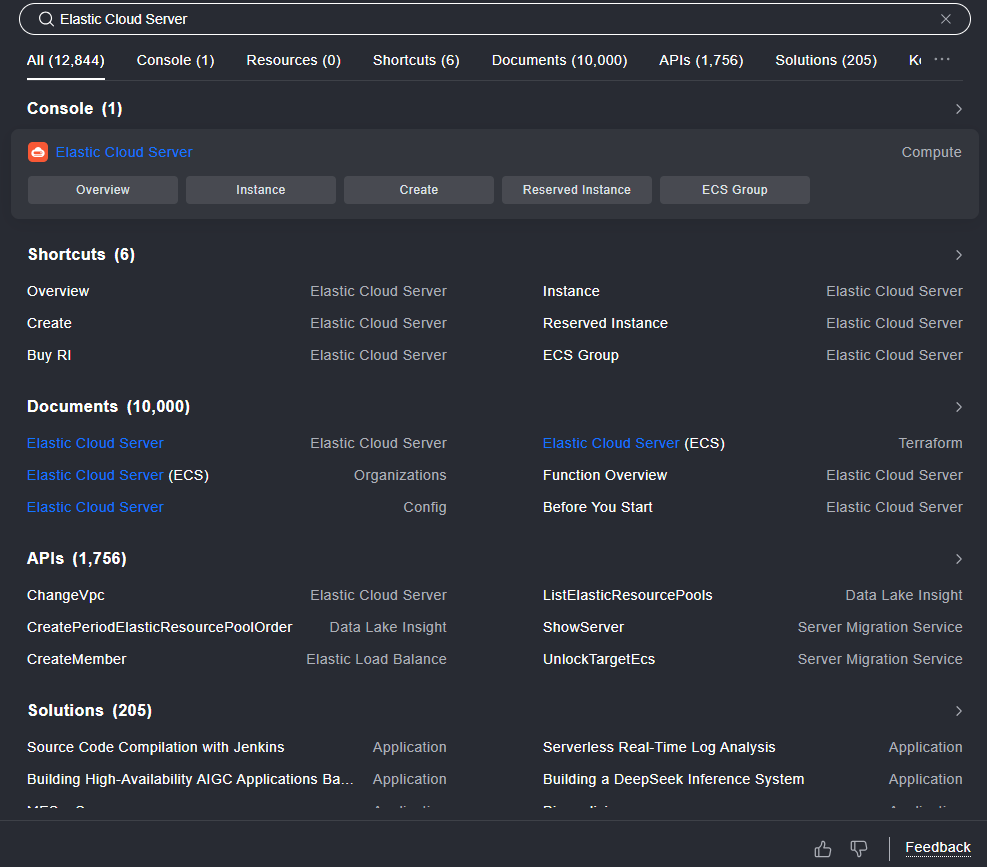Image resolution: width=987 pixels, height=867 pixels.
Task: Open the Before You Start document
Action: 753,507
